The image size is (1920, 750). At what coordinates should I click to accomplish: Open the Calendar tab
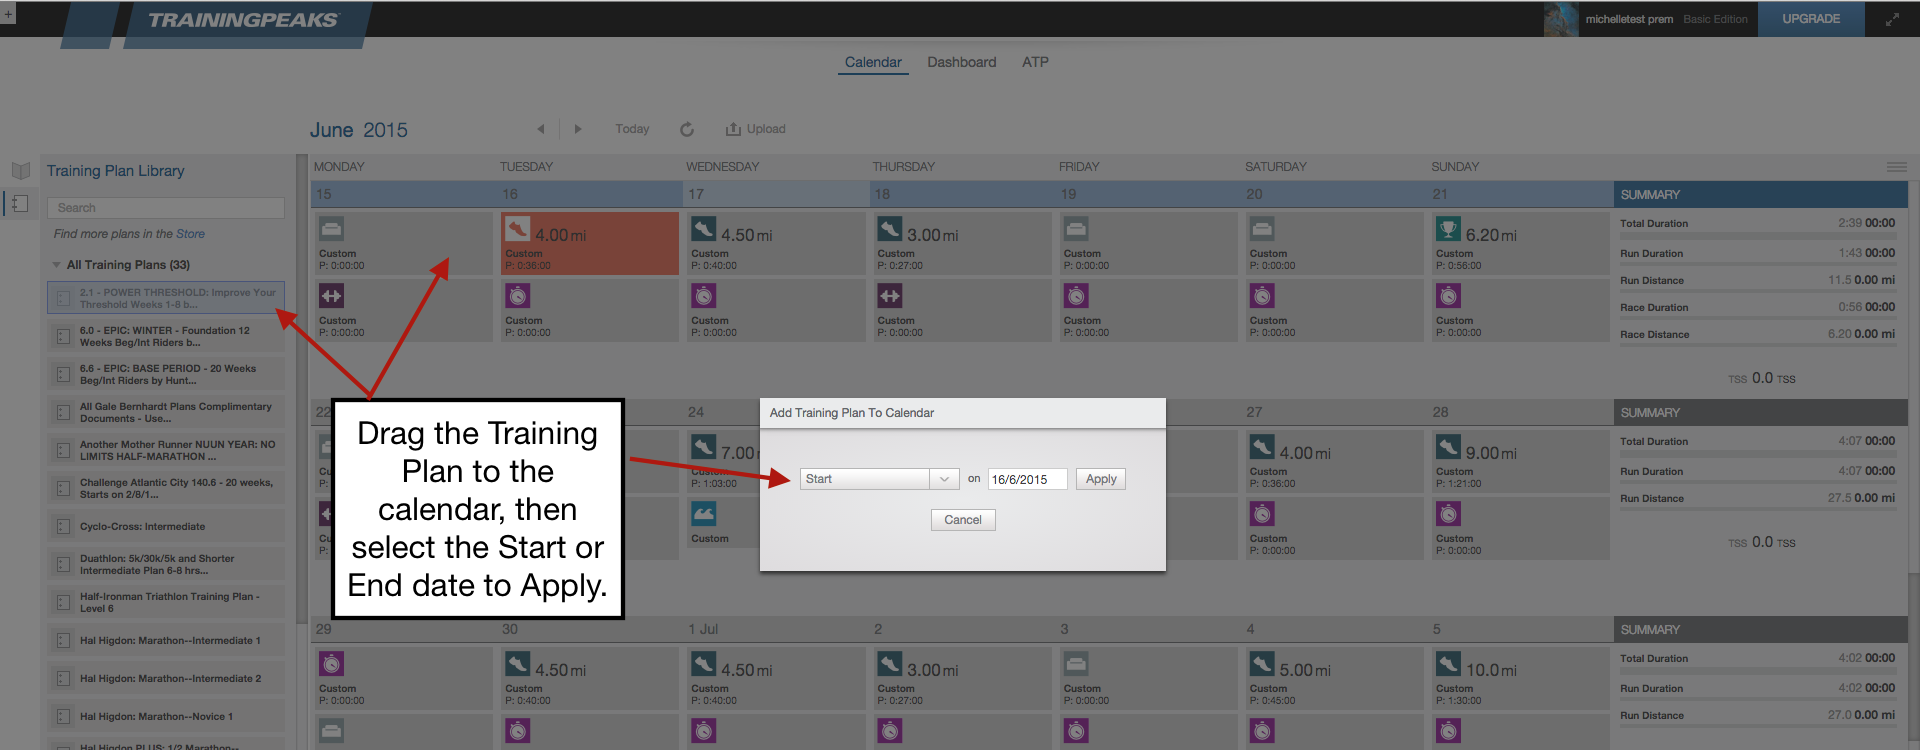tap(873, 62)
